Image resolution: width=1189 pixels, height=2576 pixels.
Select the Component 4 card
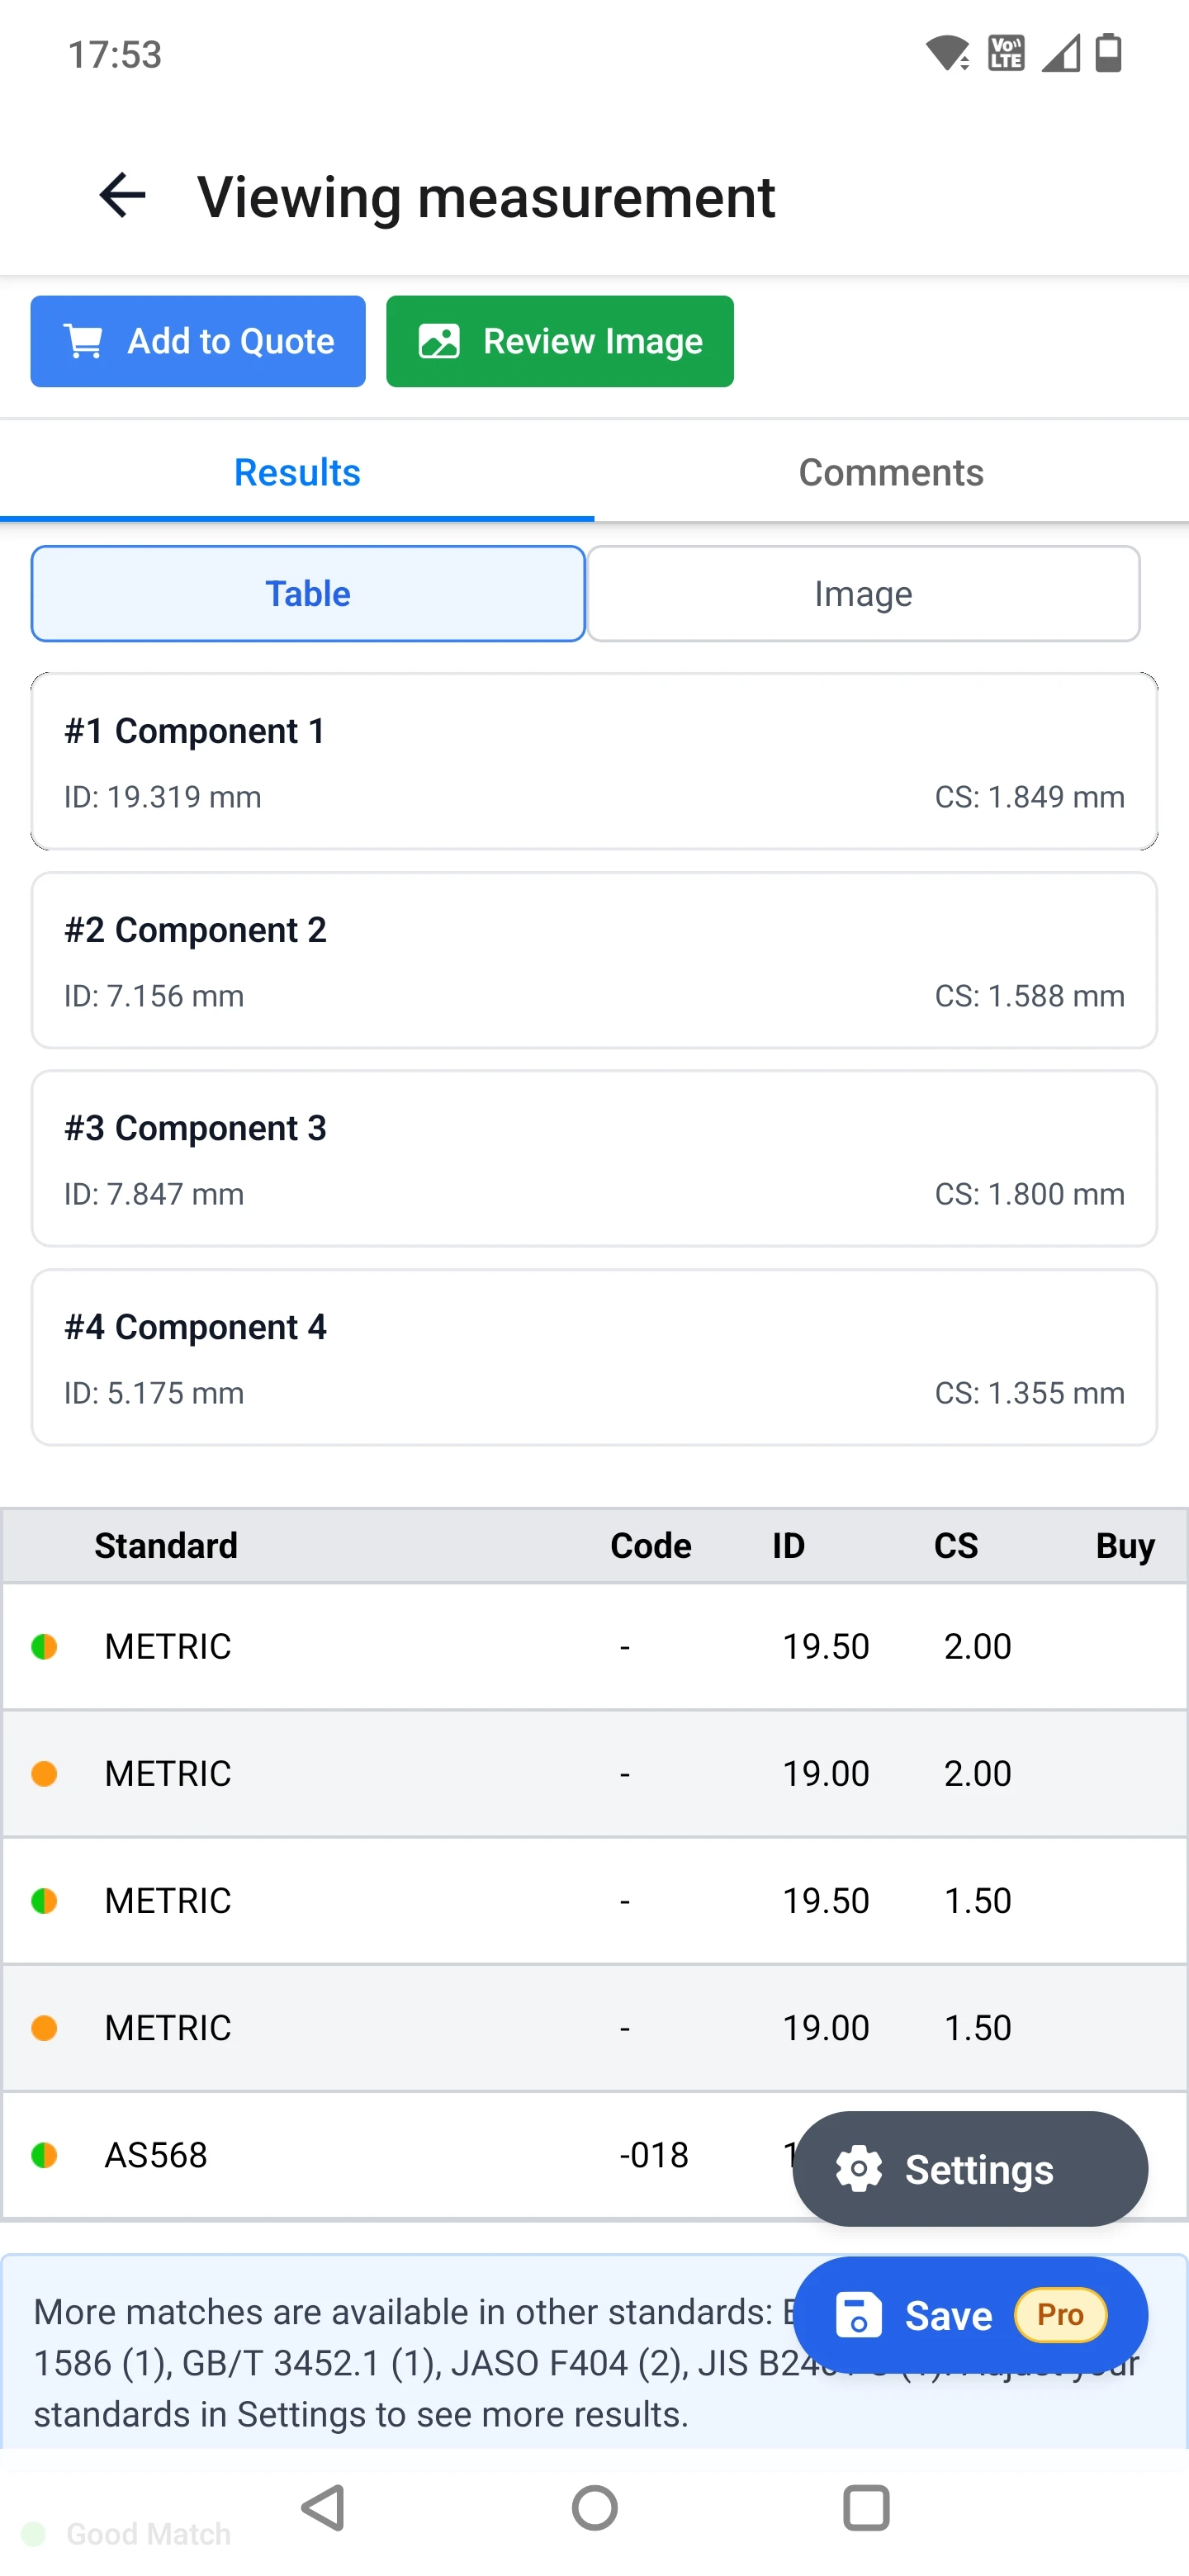pyautogui.click(x=594, y=1357)
